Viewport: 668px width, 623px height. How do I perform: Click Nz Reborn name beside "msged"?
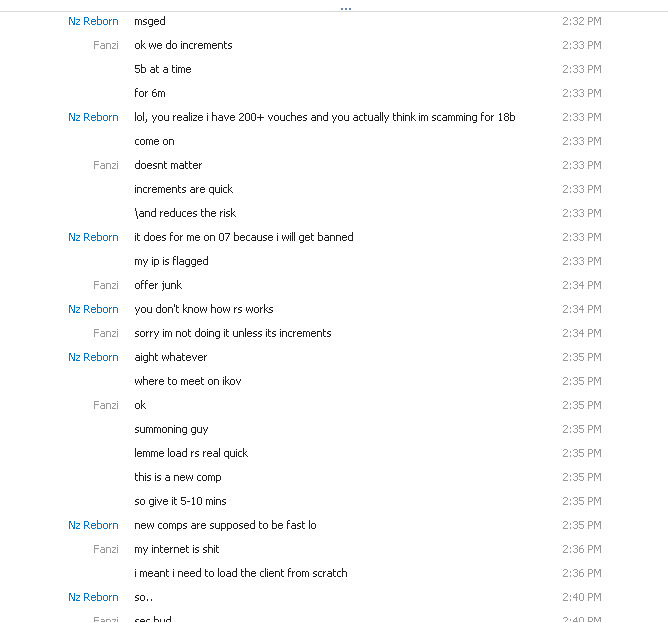93,21
